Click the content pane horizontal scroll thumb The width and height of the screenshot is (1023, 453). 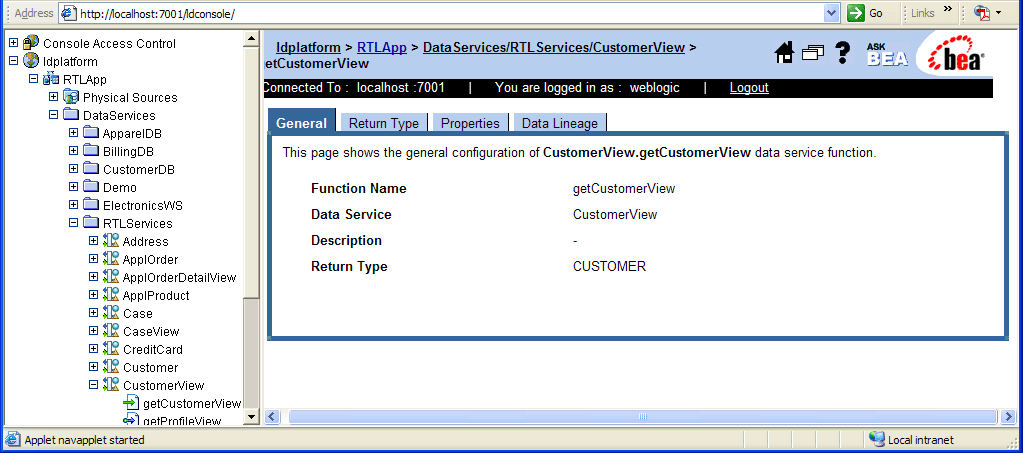(x=643, y=416)
